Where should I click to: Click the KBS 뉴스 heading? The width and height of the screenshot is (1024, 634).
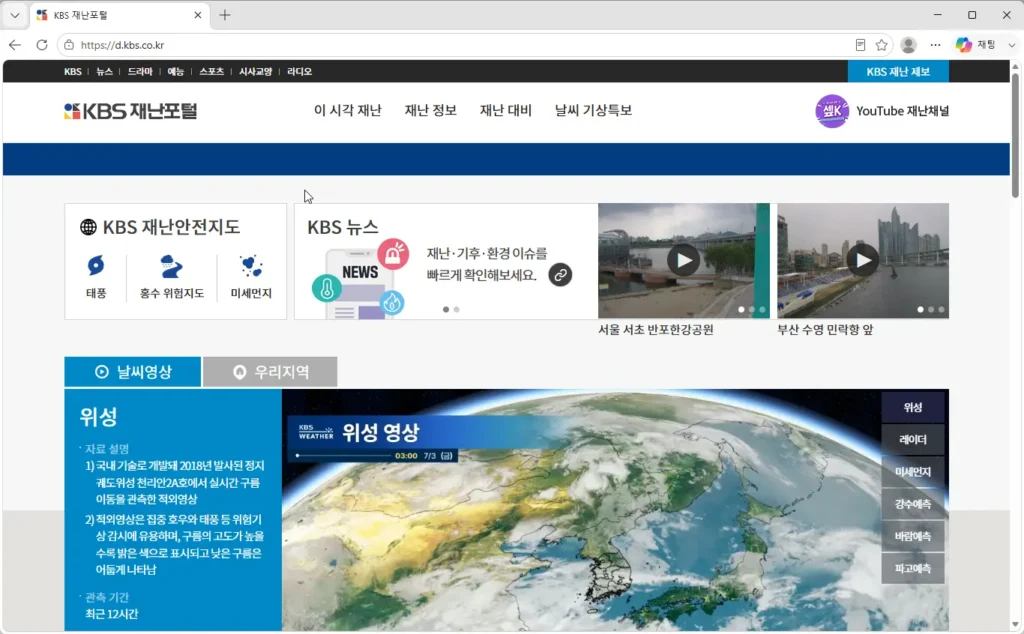(x=343, y=227)
